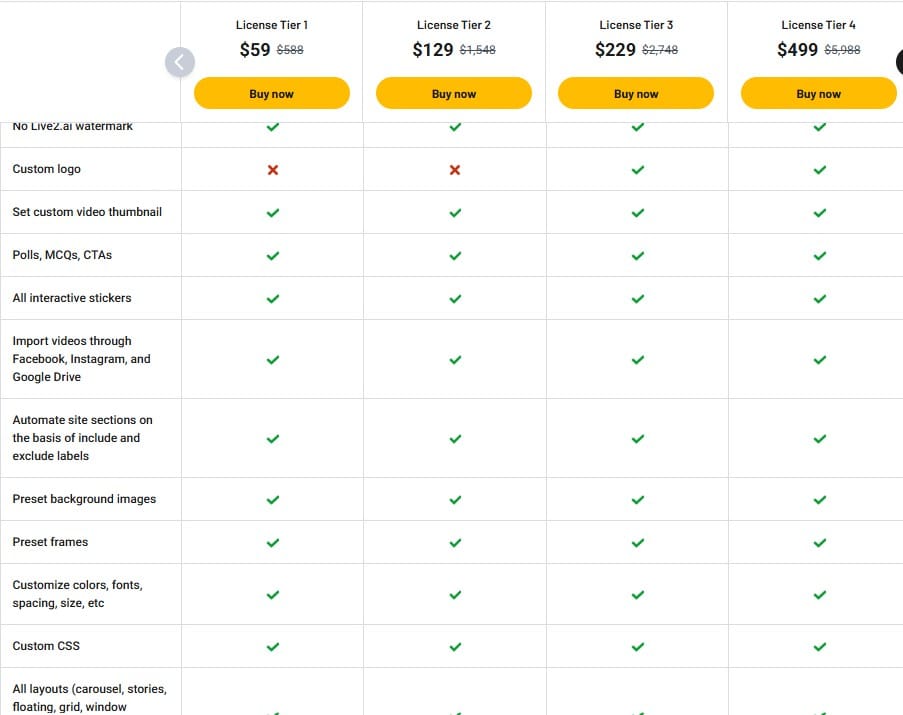
Task: Select the License Tier 4 column header
Action: (x=818, y=24)
